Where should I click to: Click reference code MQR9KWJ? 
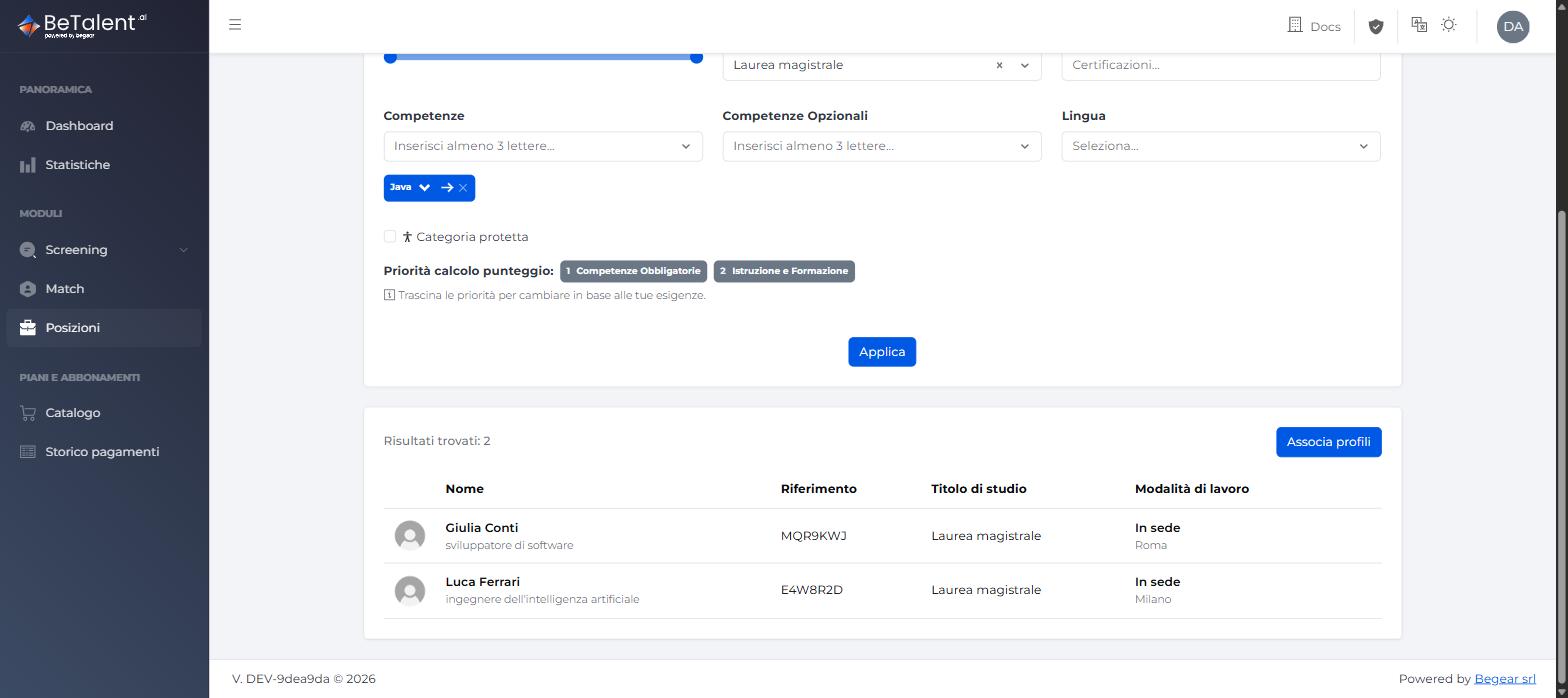(x=814, y=536)
